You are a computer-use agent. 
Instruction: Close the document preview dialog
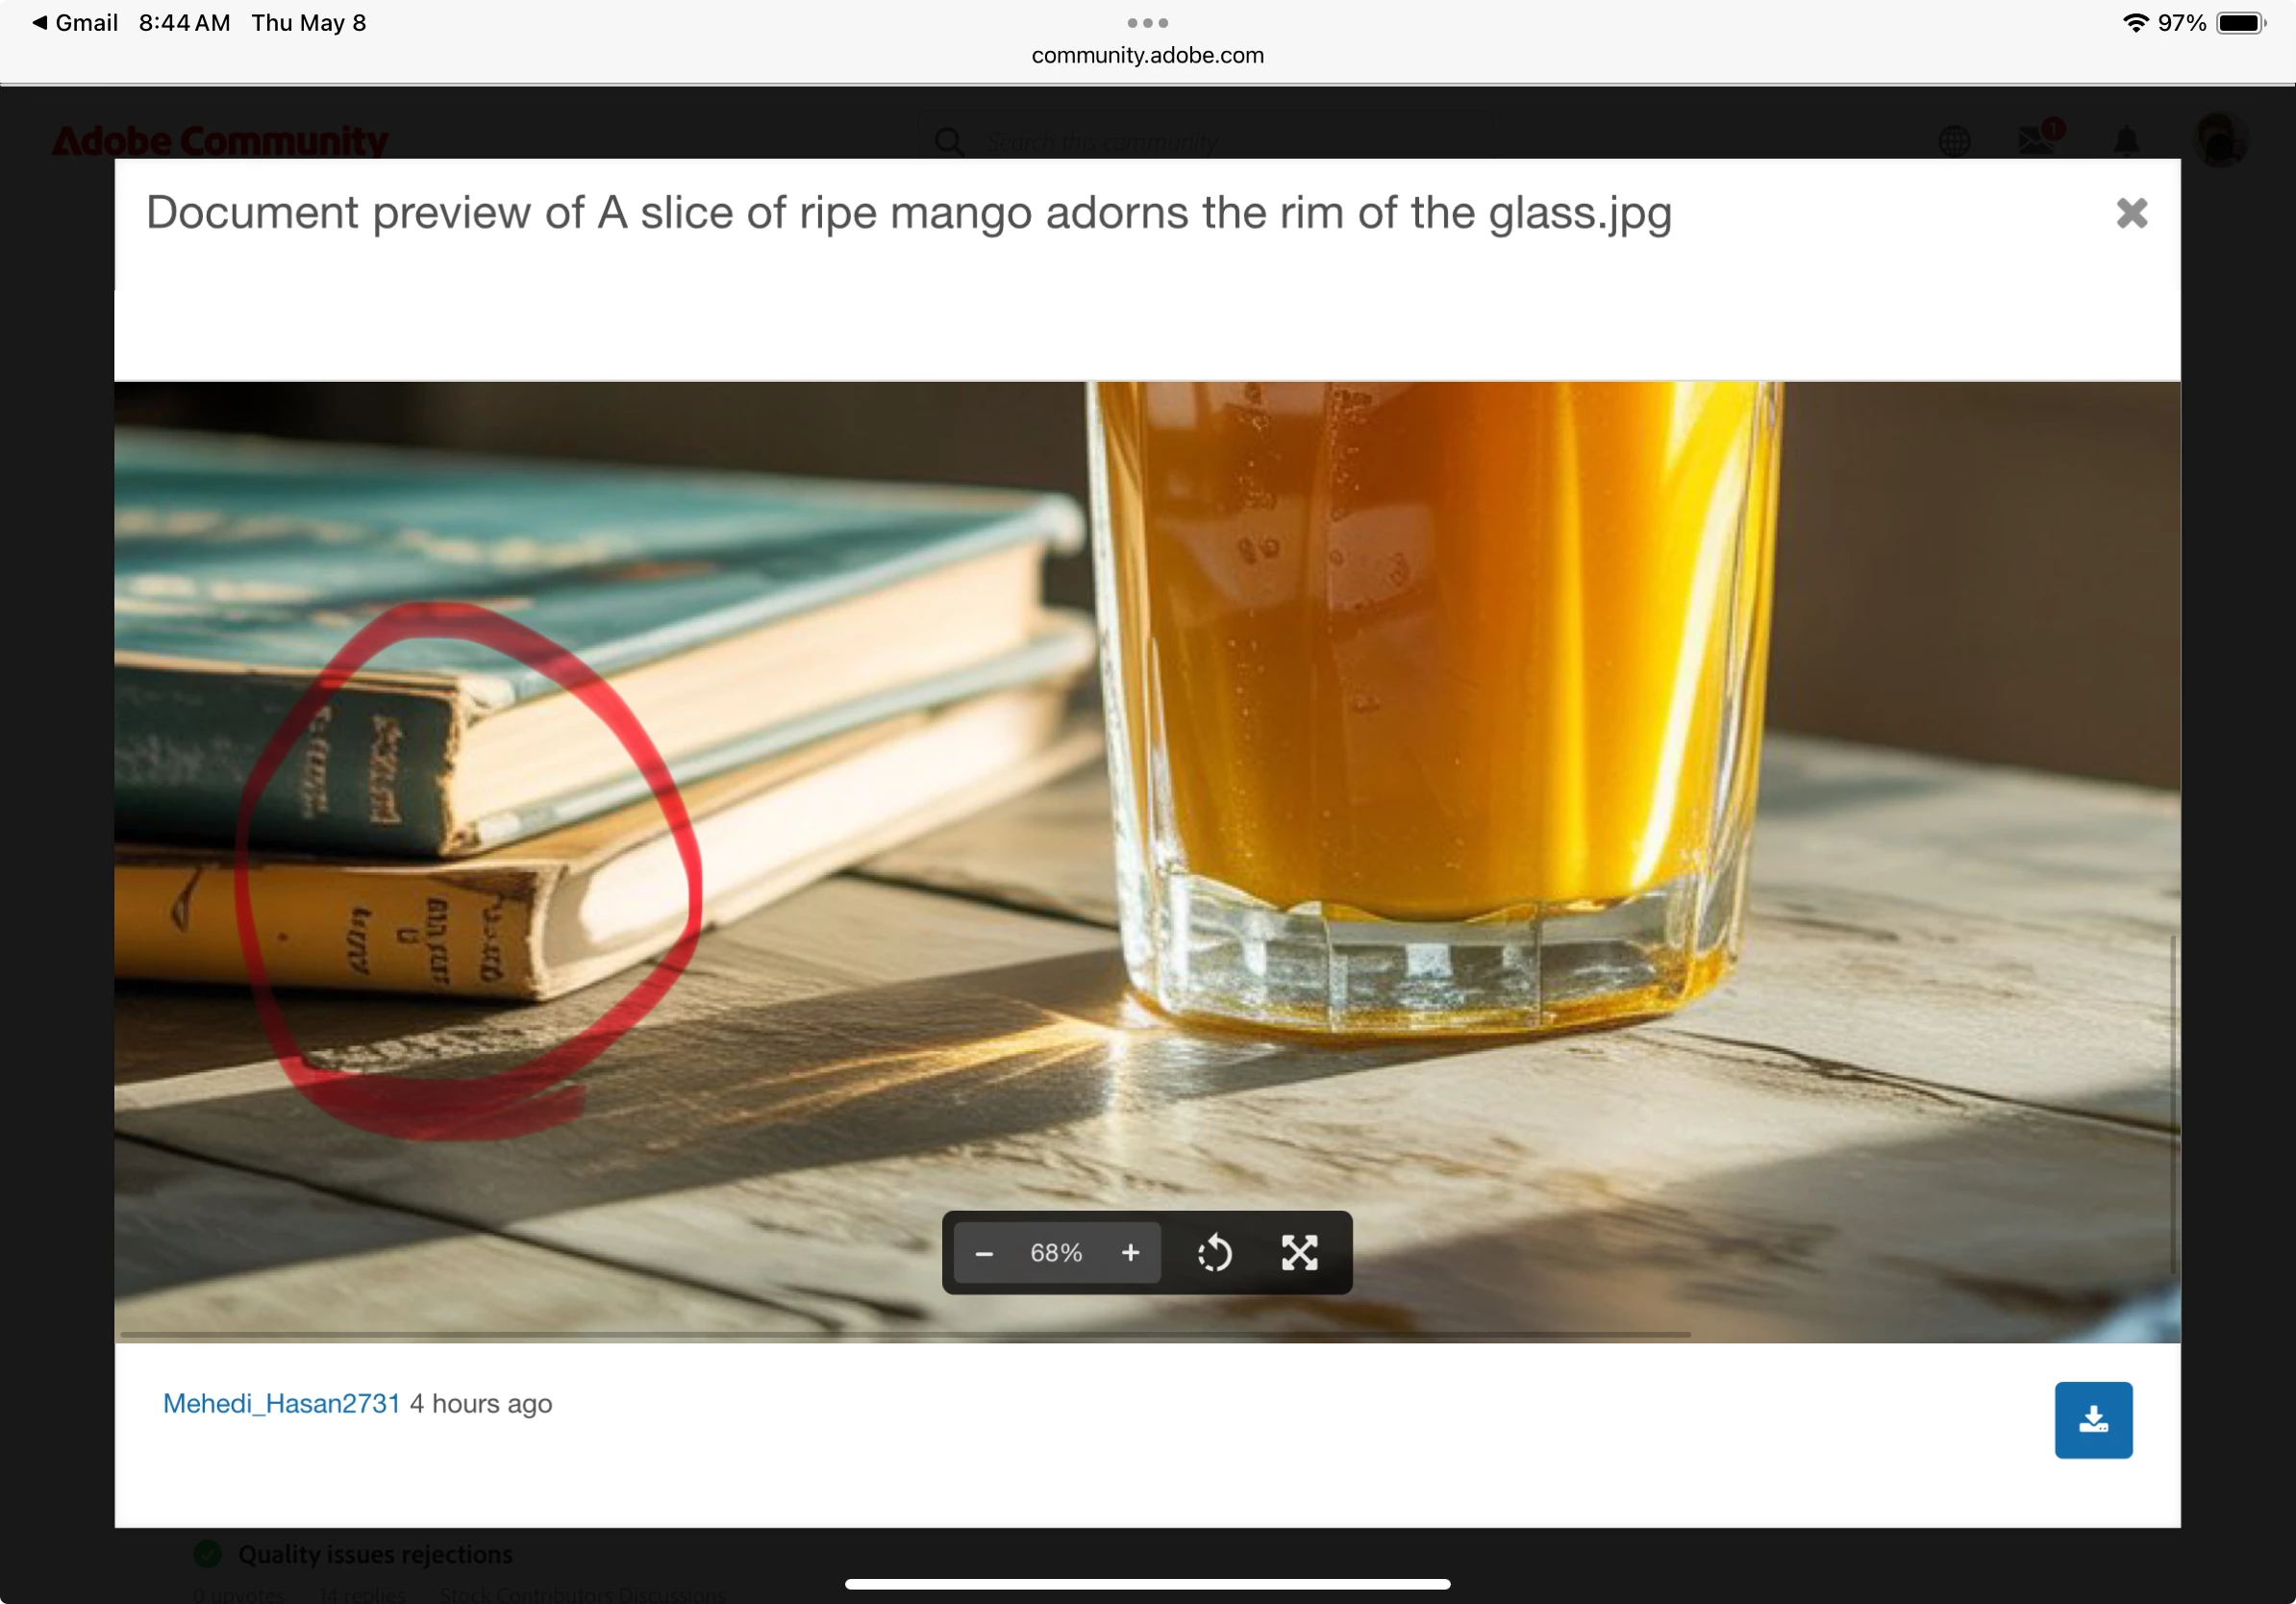pos(2131,213)
